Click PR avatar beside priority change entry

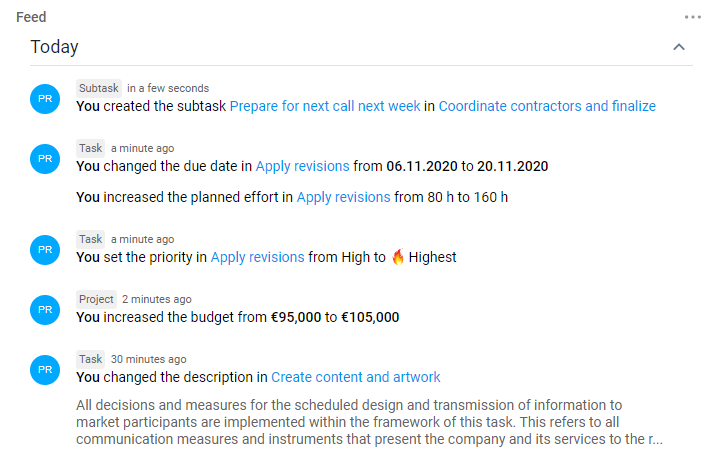coord(45,250)
